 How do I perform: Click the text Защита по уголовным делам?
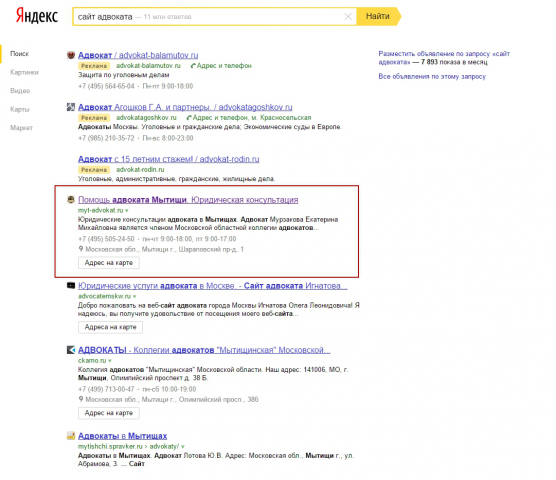point(123,75)
